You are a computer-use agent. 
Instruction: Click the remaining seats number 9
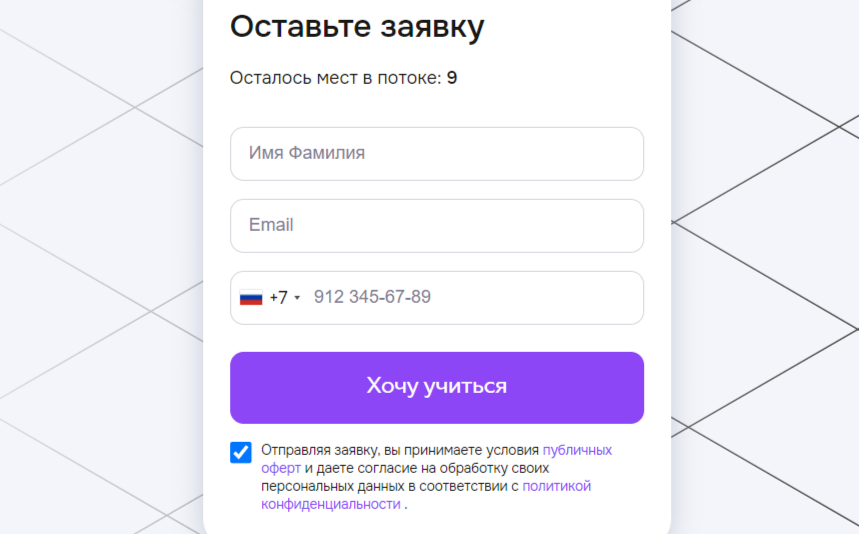(x=451, y=78)
